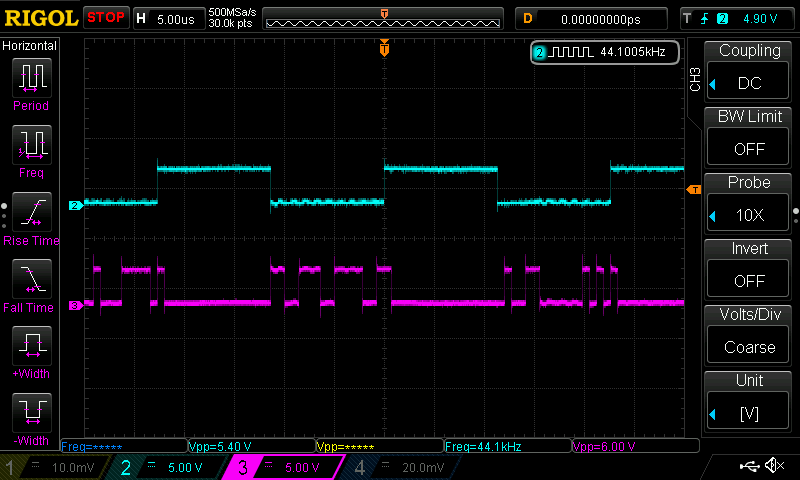This screenshot has width=800, height=480.
Task: Click the Horizontal menu header
Action: click(30, 46)
